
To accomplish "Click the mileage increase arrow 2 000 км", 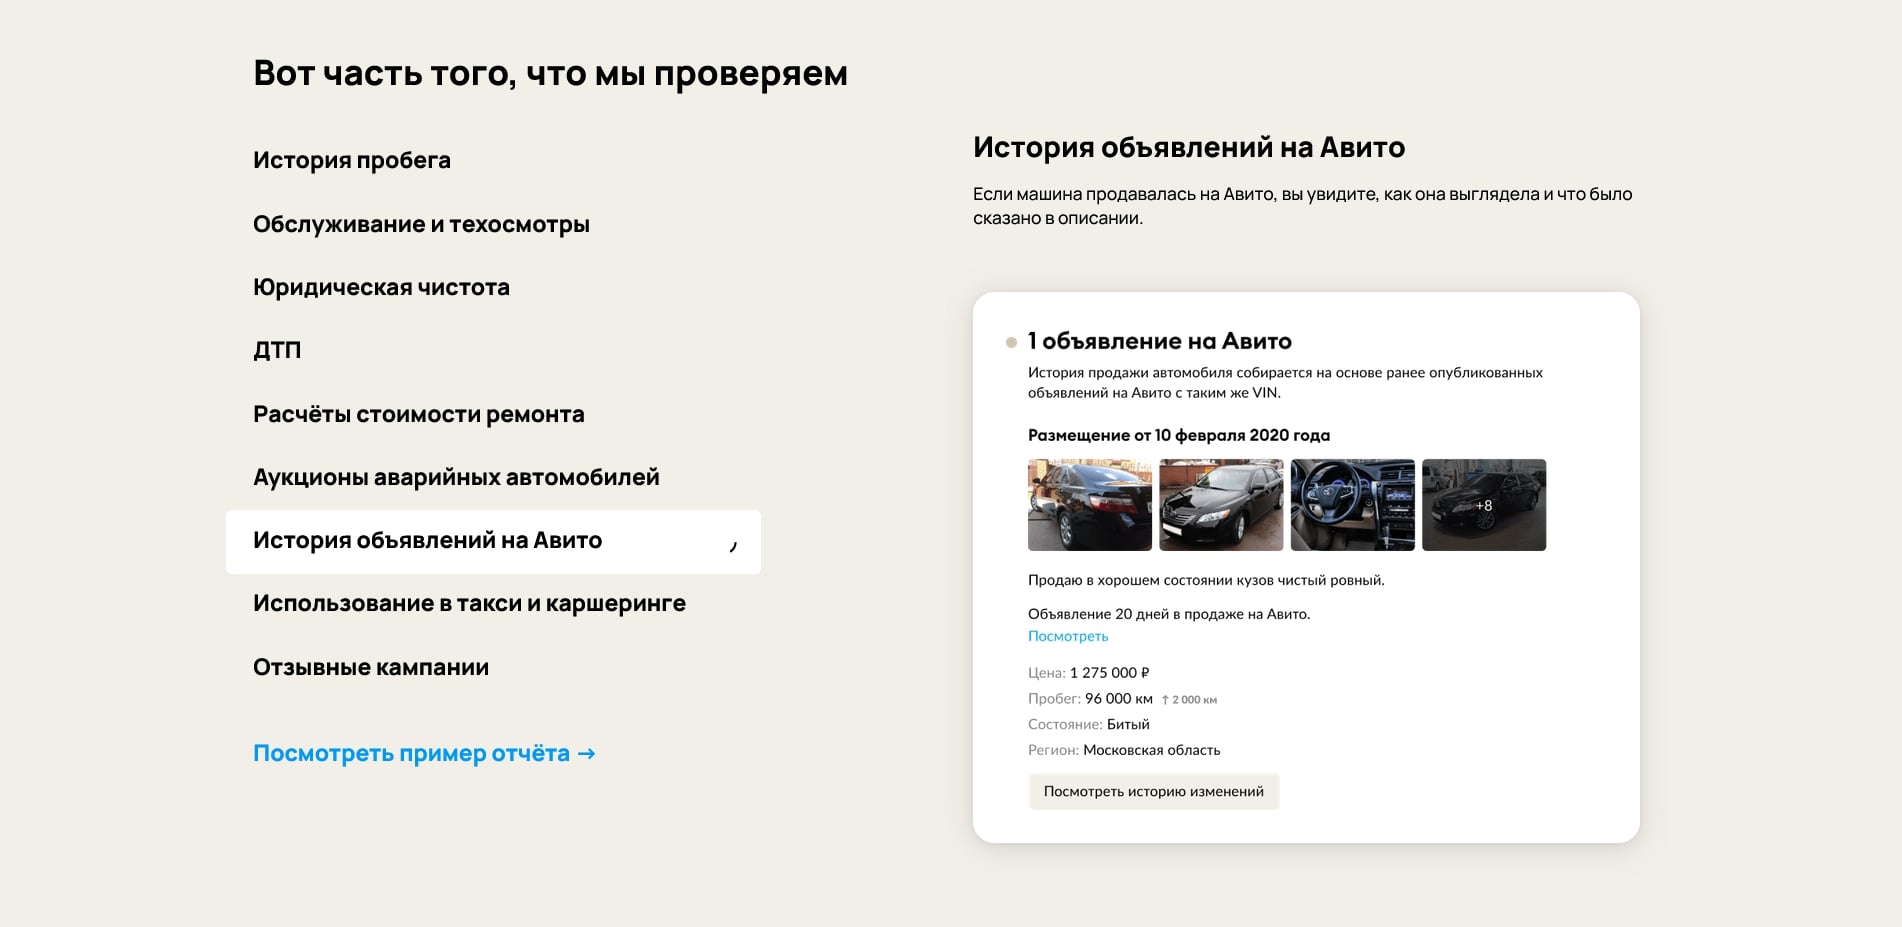I will click(1189, 700).
